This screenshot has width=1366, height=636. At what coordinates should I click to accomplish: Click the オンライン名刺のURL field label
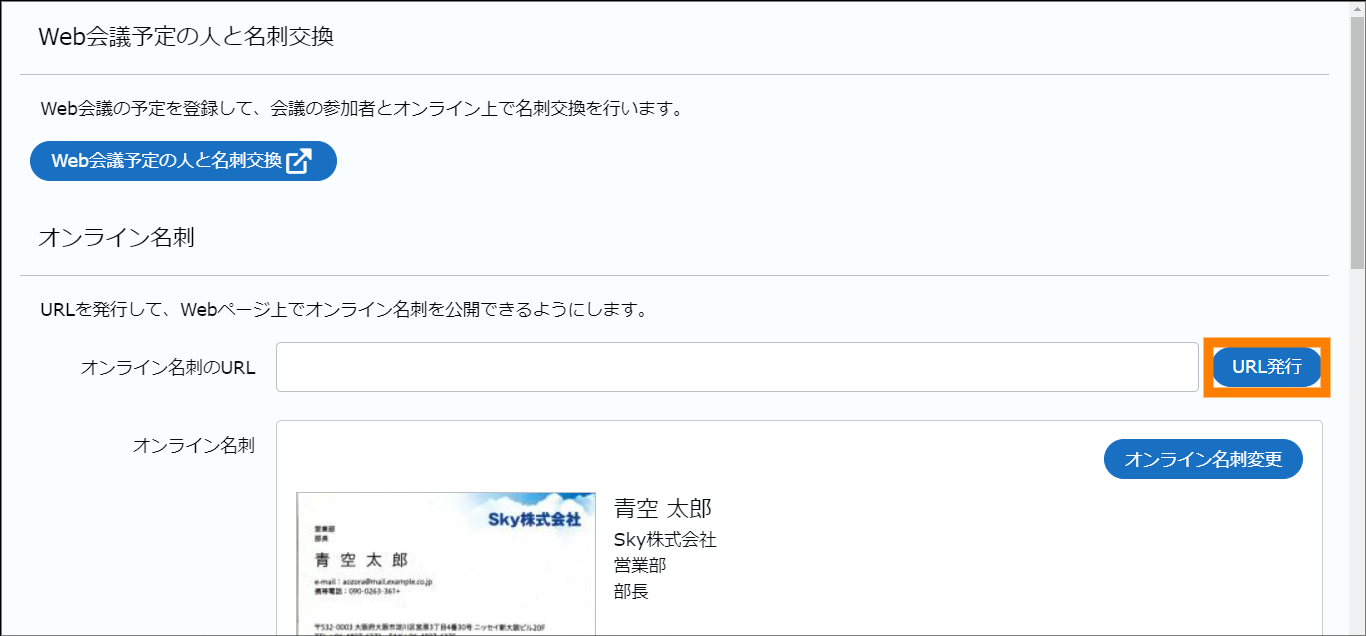pos(168,367)
